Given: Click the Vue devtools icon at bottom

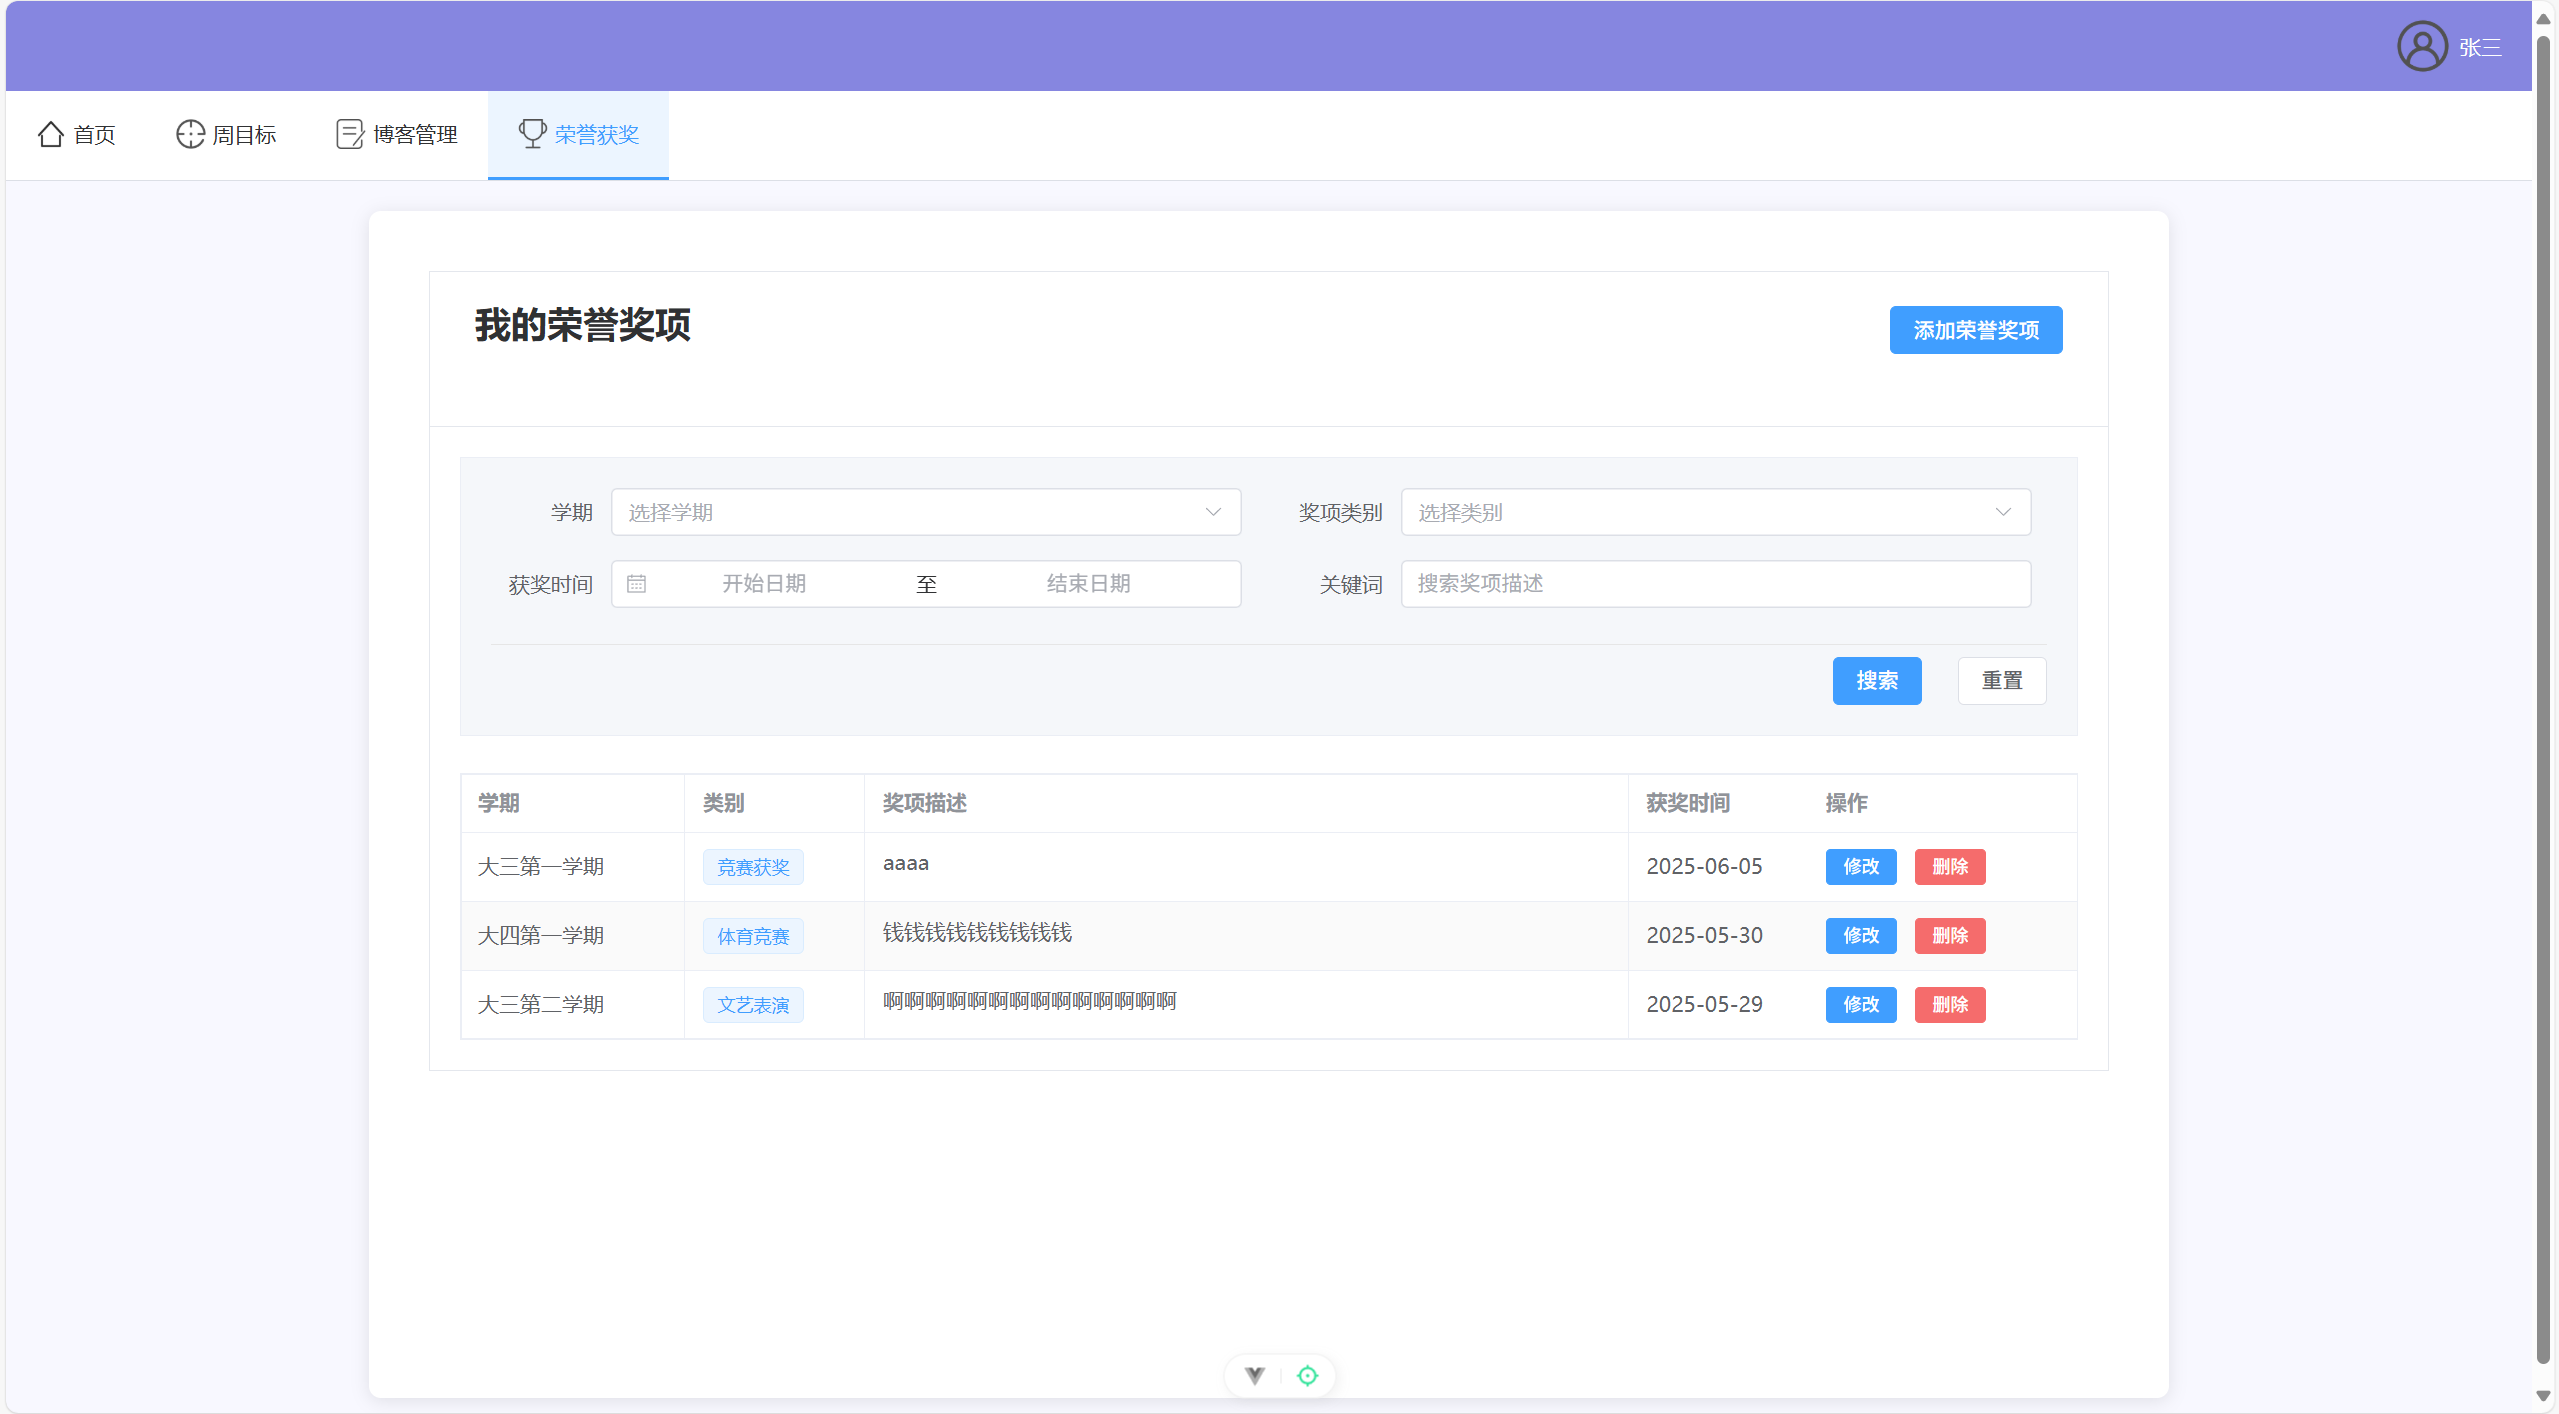Looking at the screenshot, I should 1255,1376.
